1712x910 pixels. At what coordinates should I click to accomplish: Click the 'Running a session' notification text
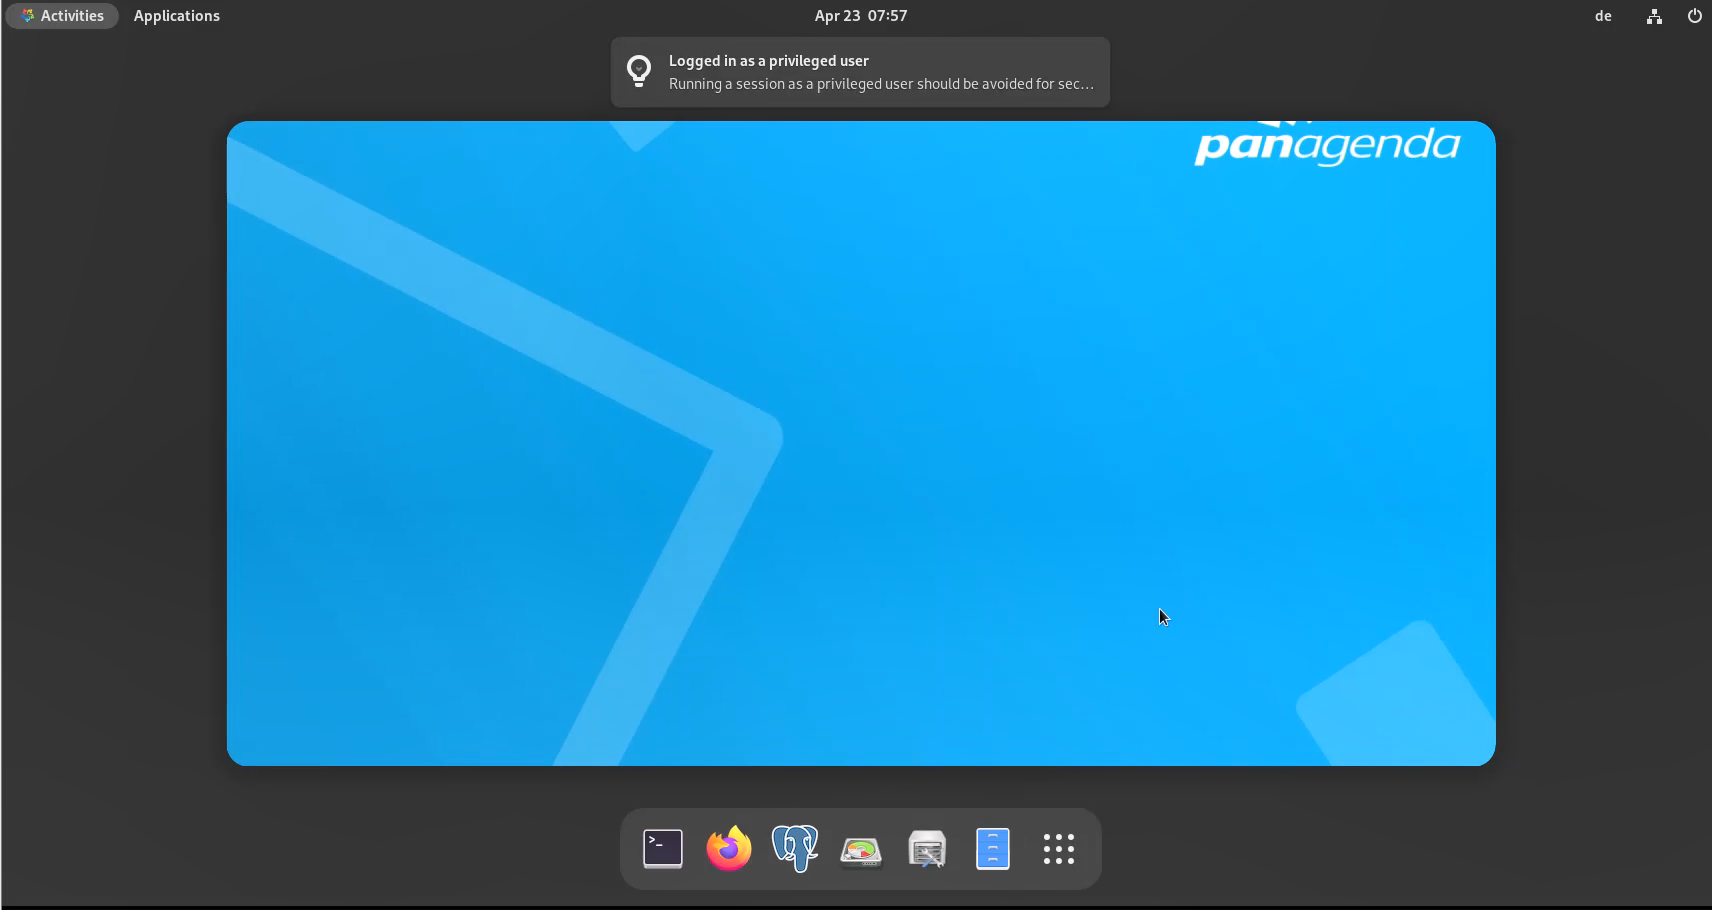click(880, 84)
